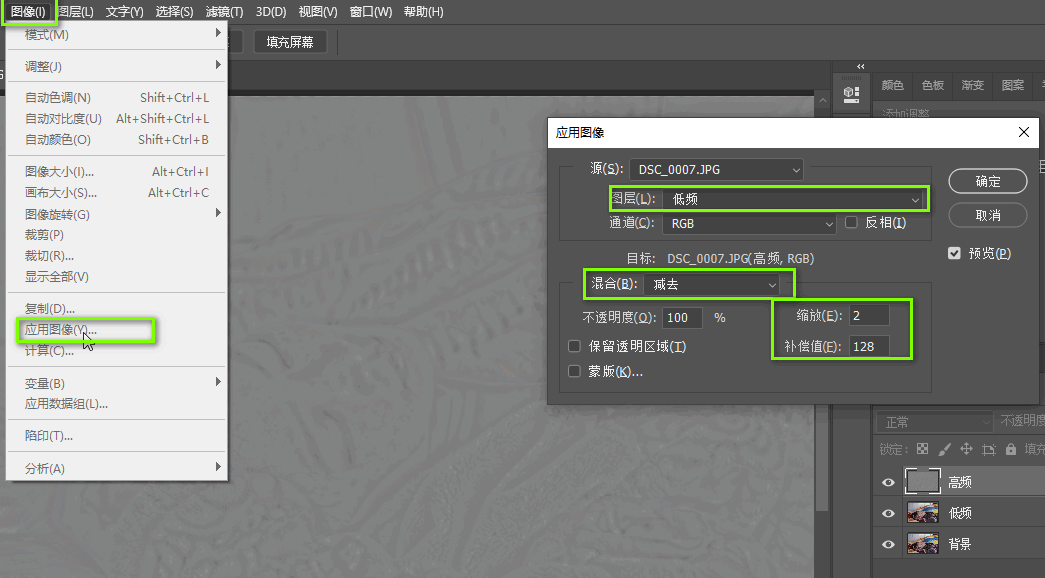Open the 选择(S) menu
The height and width of the screenshot is (578, 1045).
point(174,12)
